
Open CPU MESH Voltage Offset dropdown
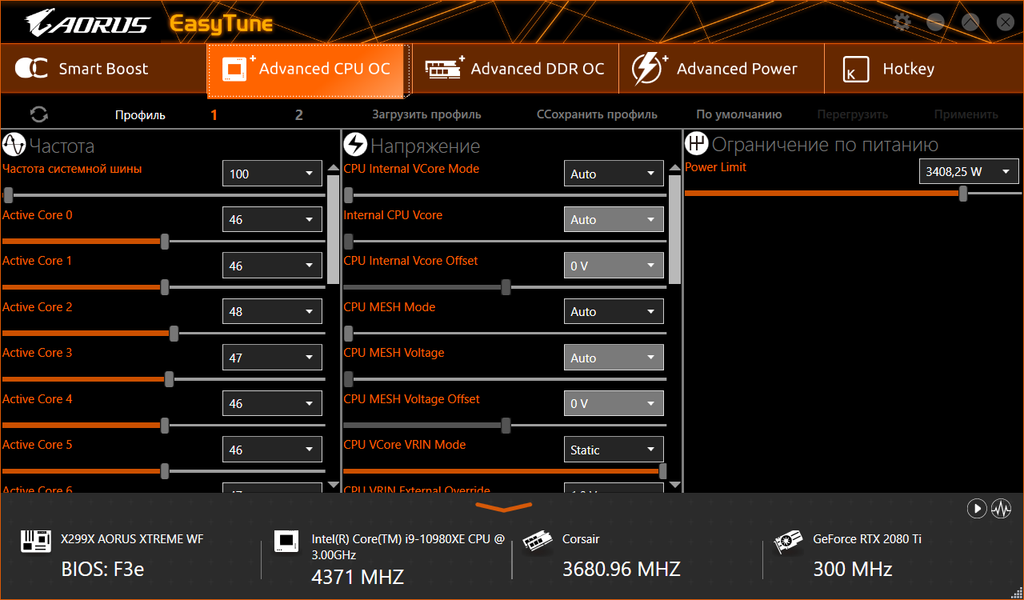(613, 403)
